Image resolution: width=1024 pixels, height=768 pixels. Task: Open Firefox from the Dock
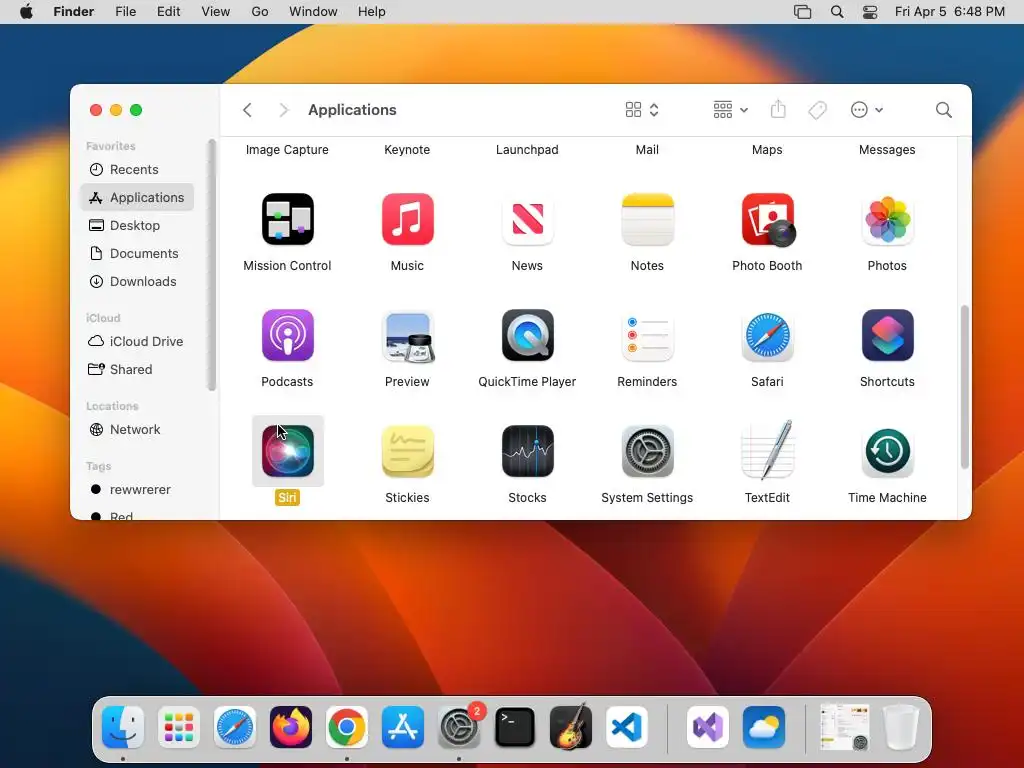click(291, 727)
